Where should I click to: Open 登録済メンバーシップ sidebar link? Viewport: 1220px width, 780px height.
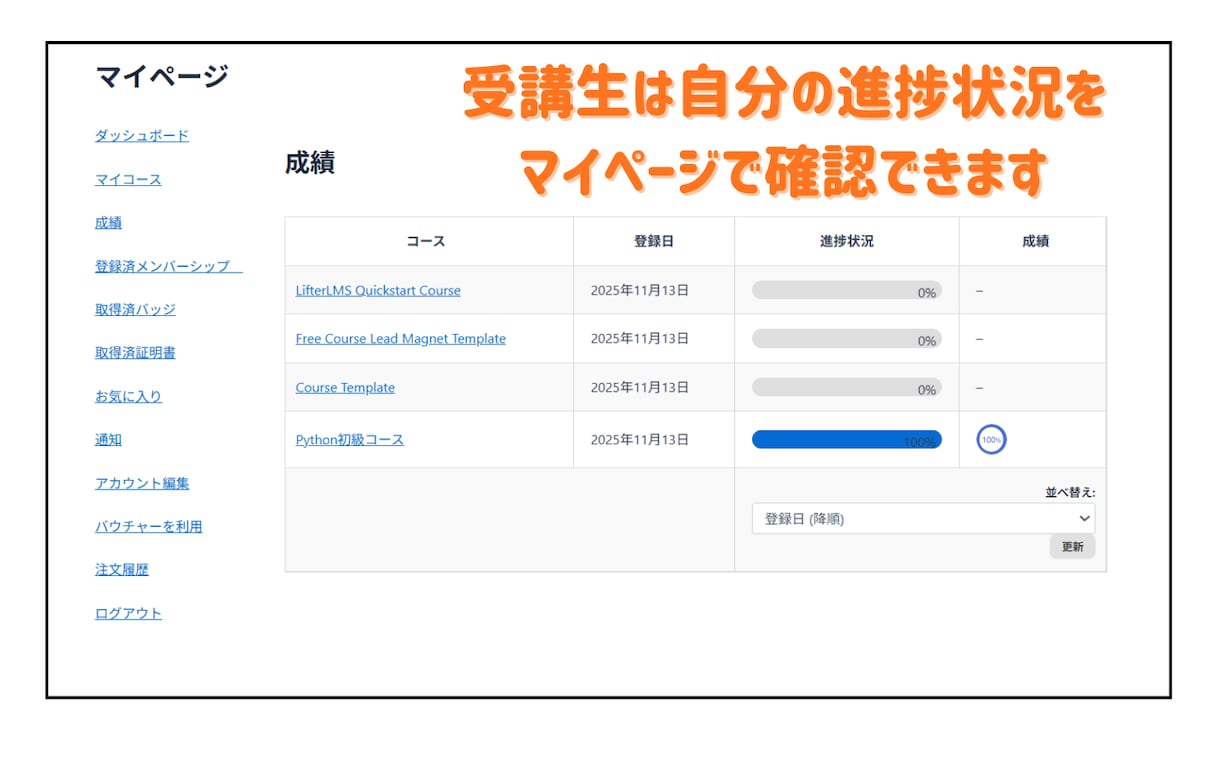(x=169, y=266)
